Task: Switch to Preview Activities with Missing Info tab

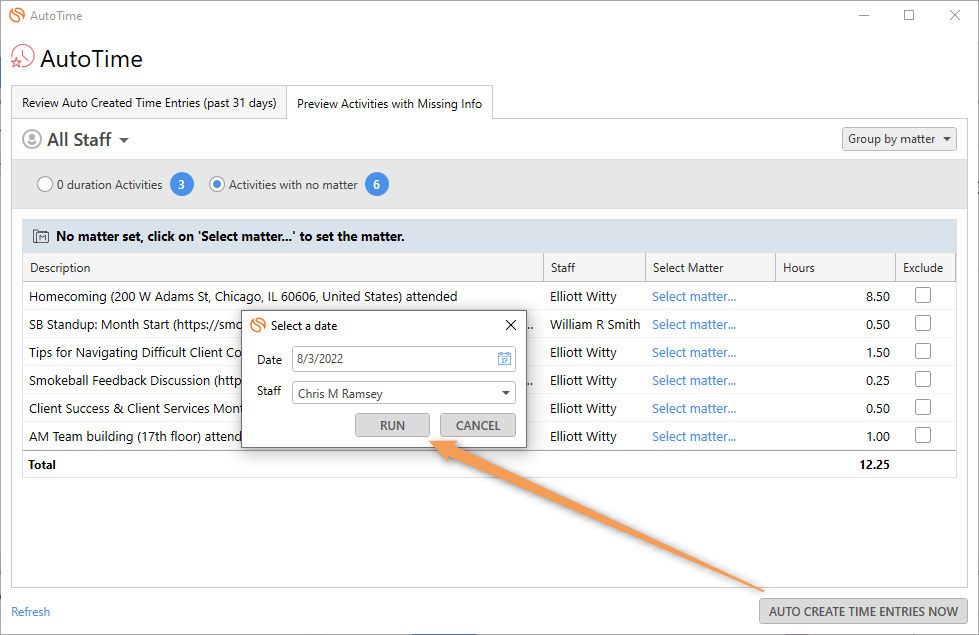Action: (390, 104)
